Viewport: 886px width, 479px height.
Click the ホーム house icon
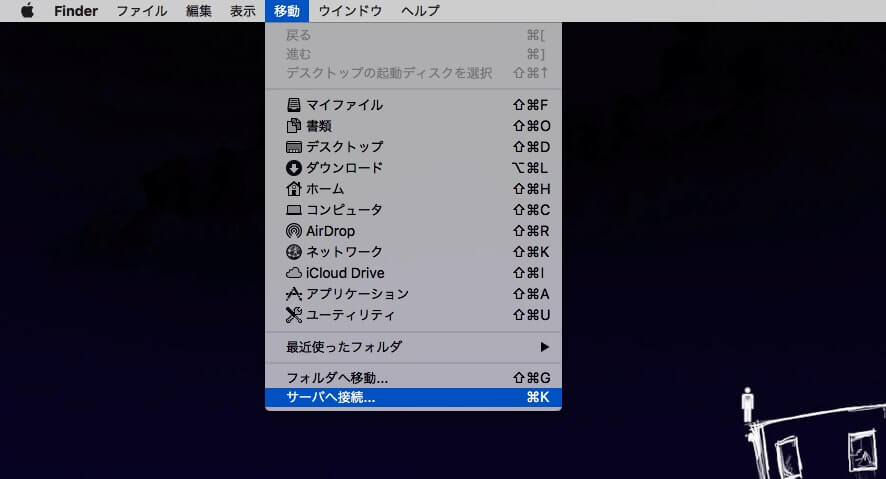coord(293,189)
